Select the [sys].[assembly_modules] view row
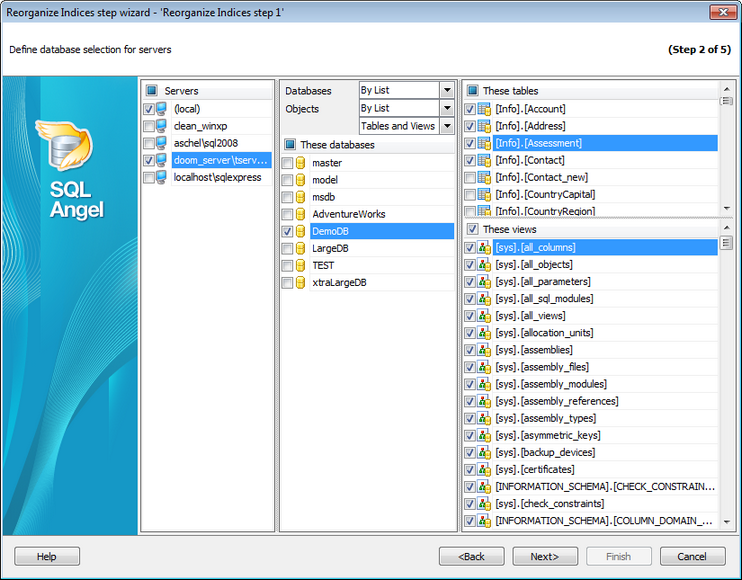 [x=605, y=384]
